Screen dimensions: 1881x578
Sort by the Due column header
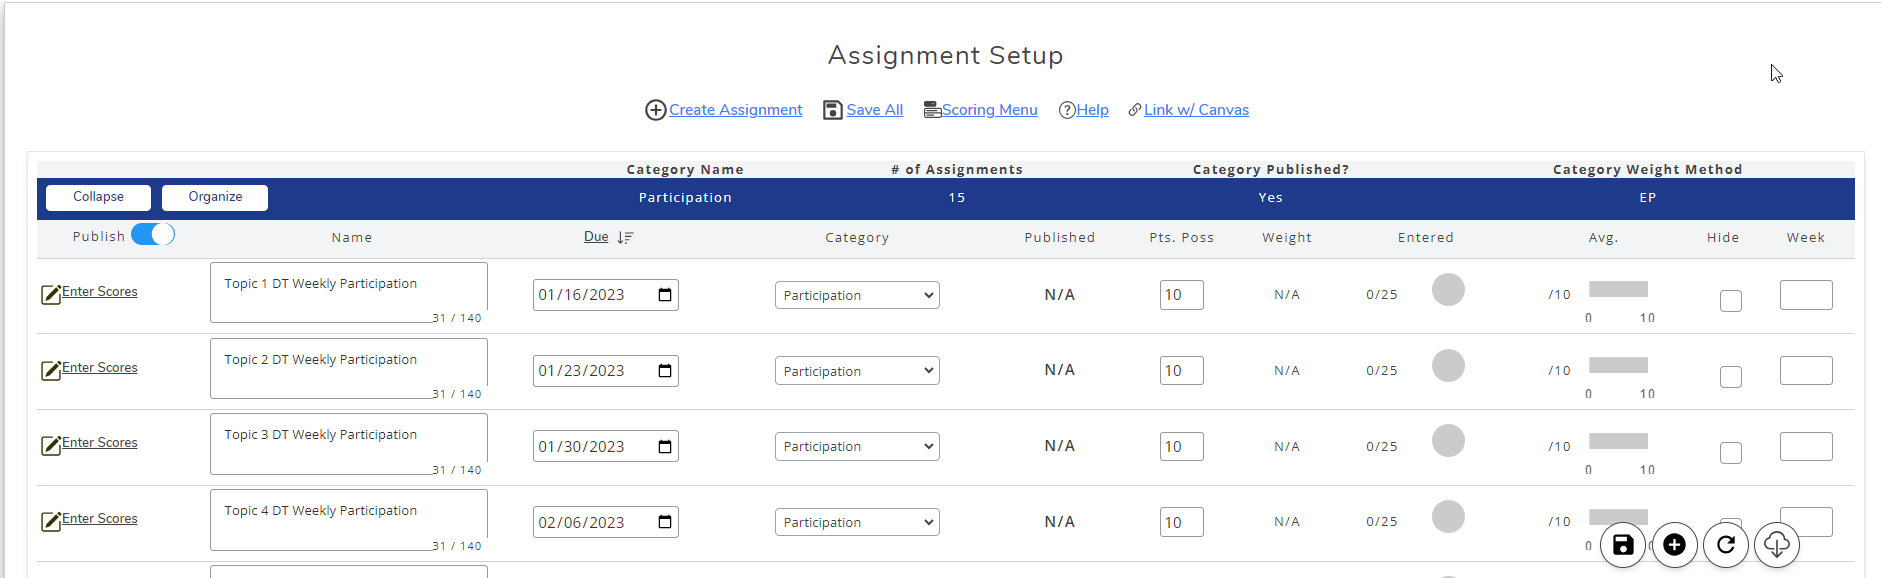pyautogui.click(x=596, y=237)
